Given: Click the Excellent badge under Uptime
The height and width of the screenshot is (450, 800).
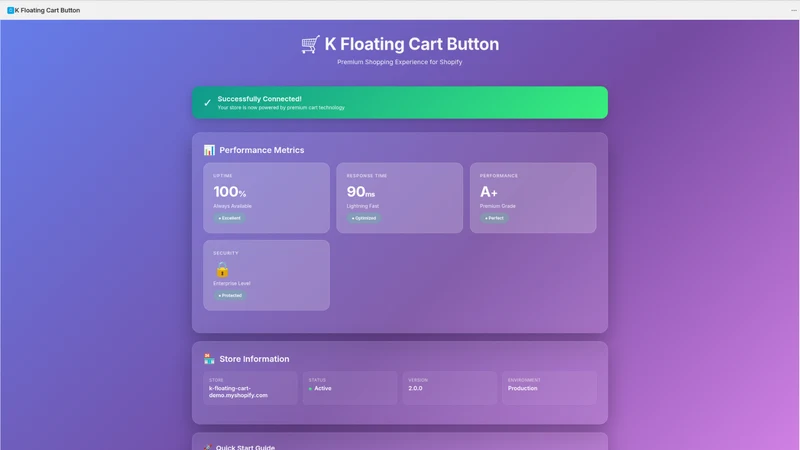Looking at the screenshot, I should point(230,218).
